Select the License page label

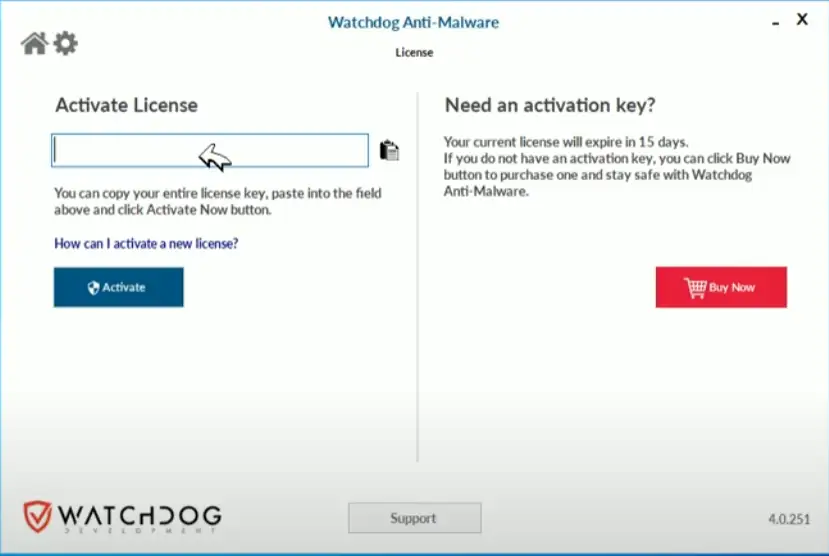click(414, 52)
